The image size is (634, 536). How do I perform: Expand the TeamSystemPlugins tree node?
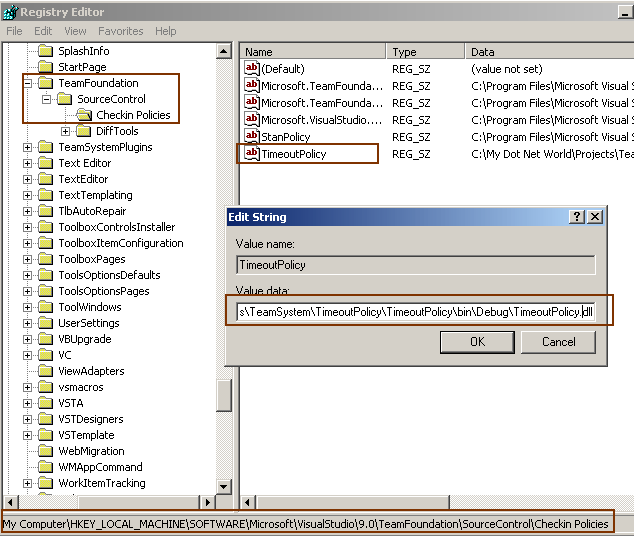point(27,147)
